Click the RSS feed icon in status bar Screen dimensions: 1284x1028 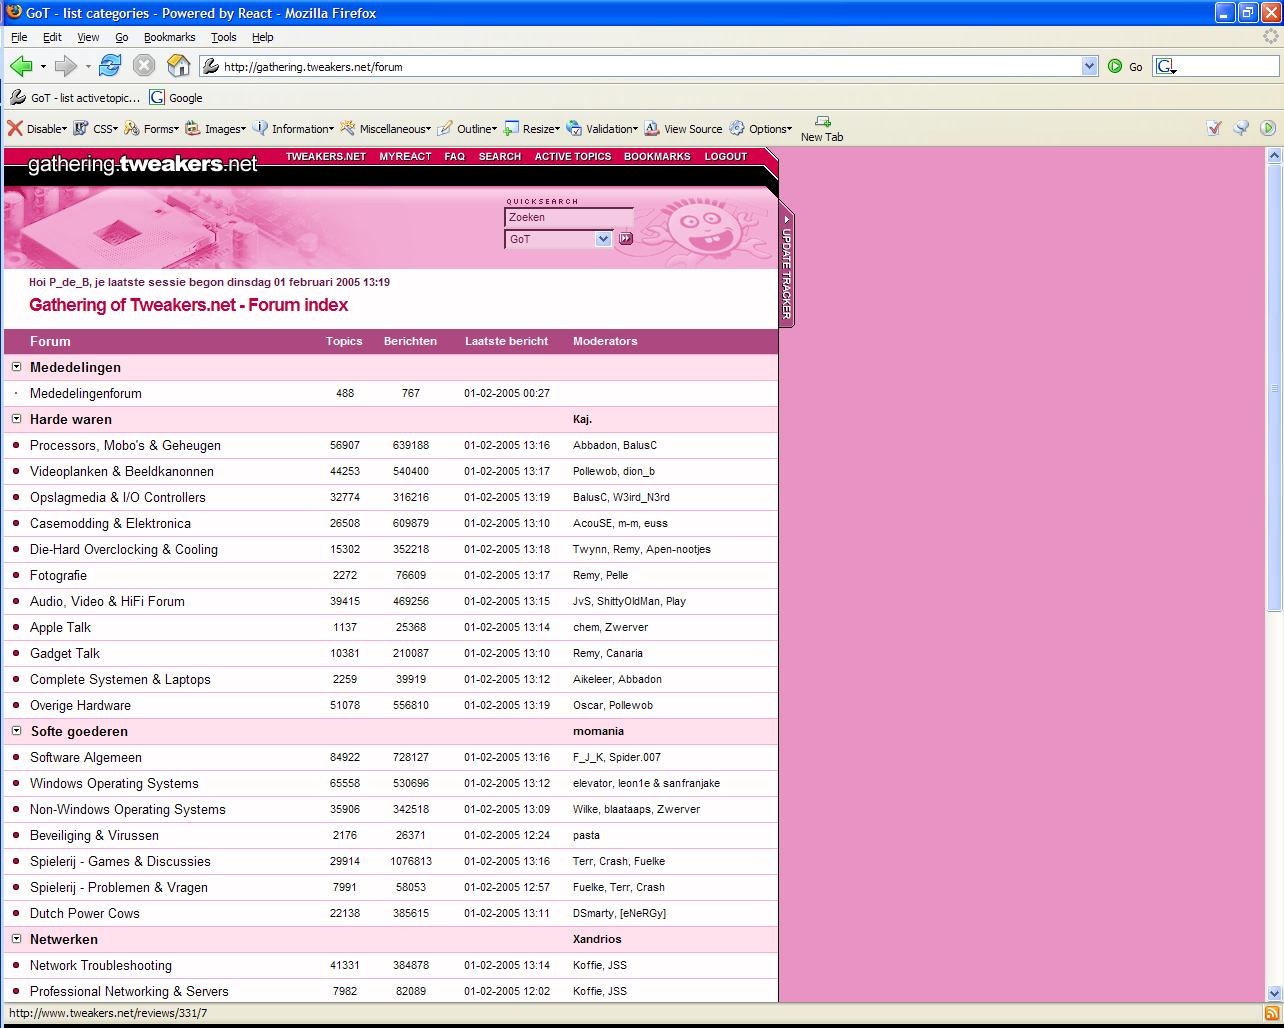[x=1271, y=1014]
